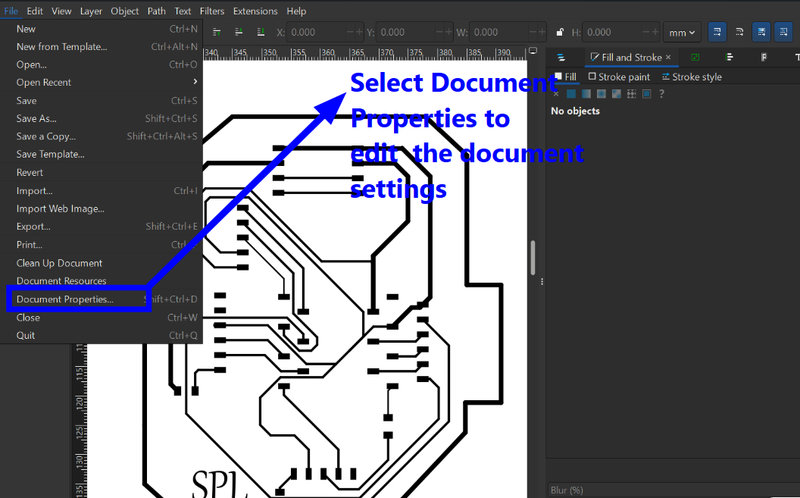
Task: Choose linear gradient fill icon
Action: [586, 94]
